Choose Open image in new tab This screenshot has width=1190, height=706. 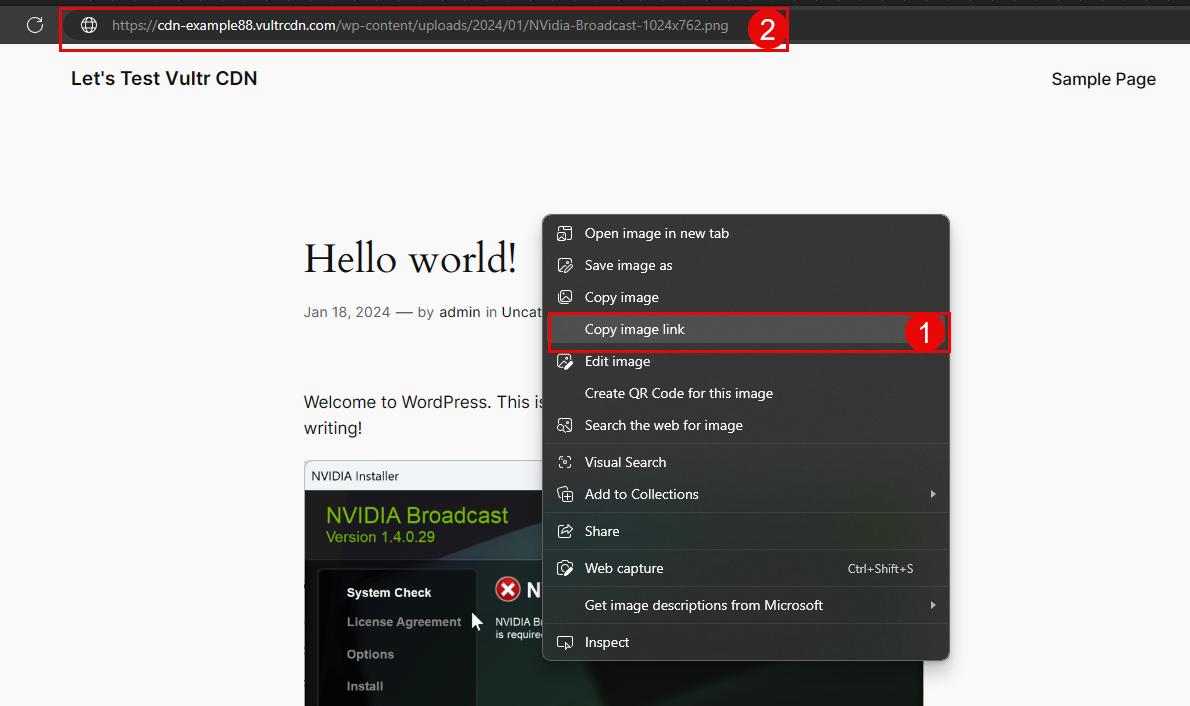click(746, 233)
